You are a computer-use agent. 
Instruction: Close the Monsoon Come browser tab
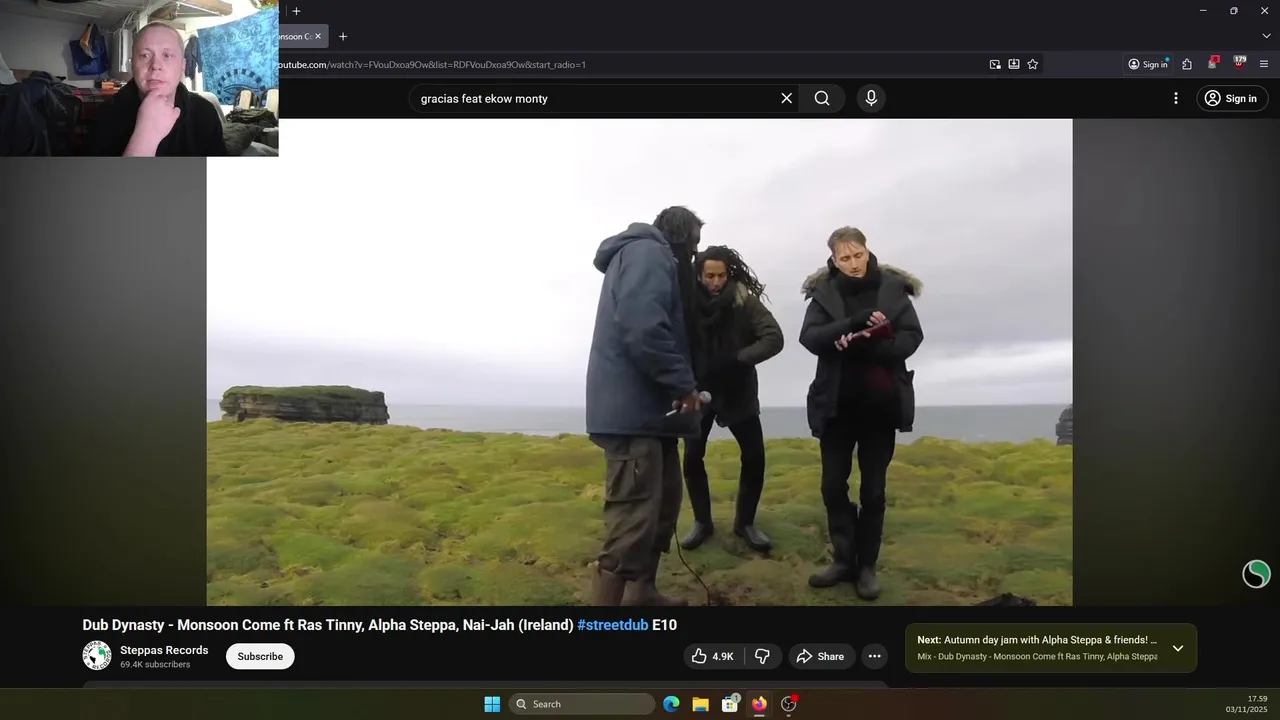[318, 36]
